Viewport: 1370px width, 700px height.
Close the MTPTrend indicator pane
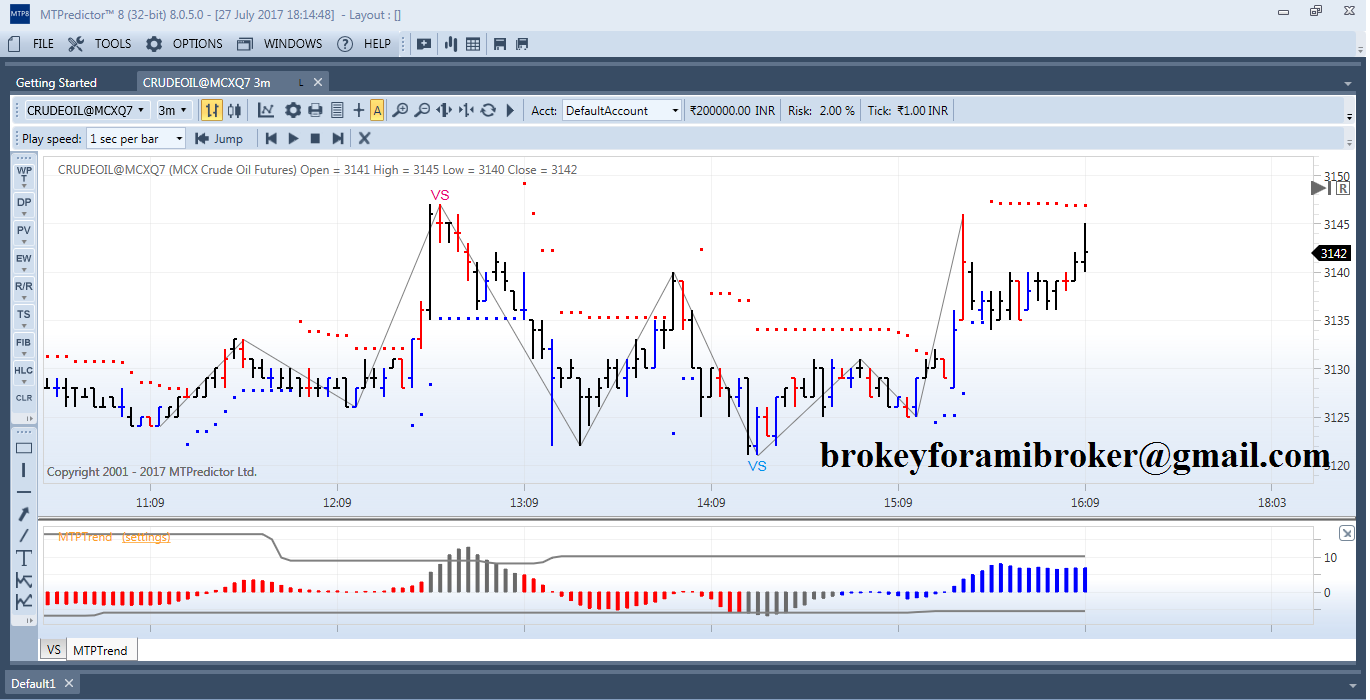coord(1347,533)
